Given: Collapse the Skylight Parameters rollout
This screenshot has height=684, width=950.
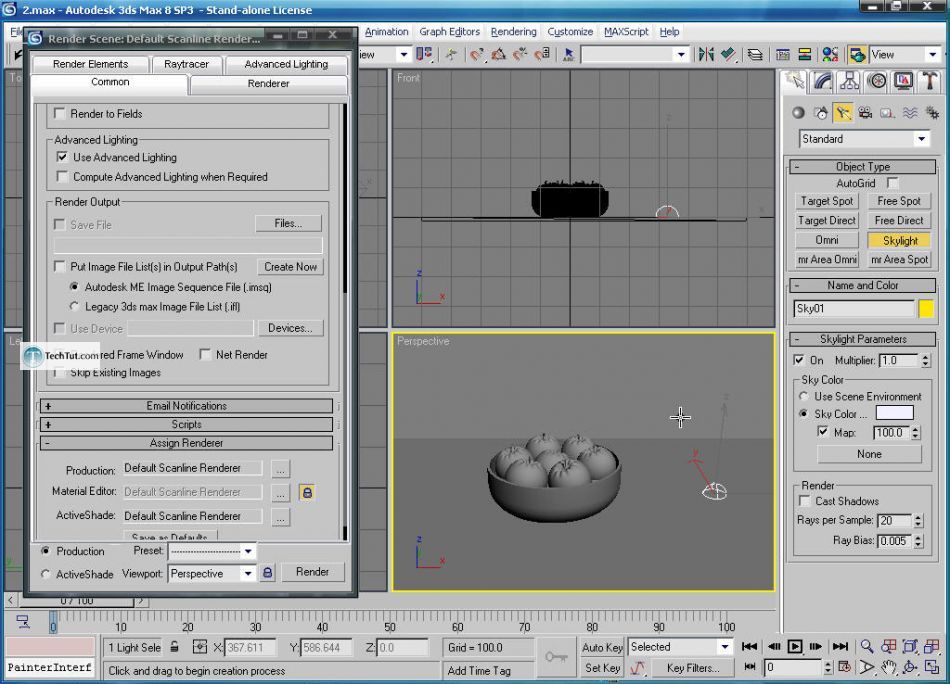Looking at the screenshot, I should click(863, 339).
